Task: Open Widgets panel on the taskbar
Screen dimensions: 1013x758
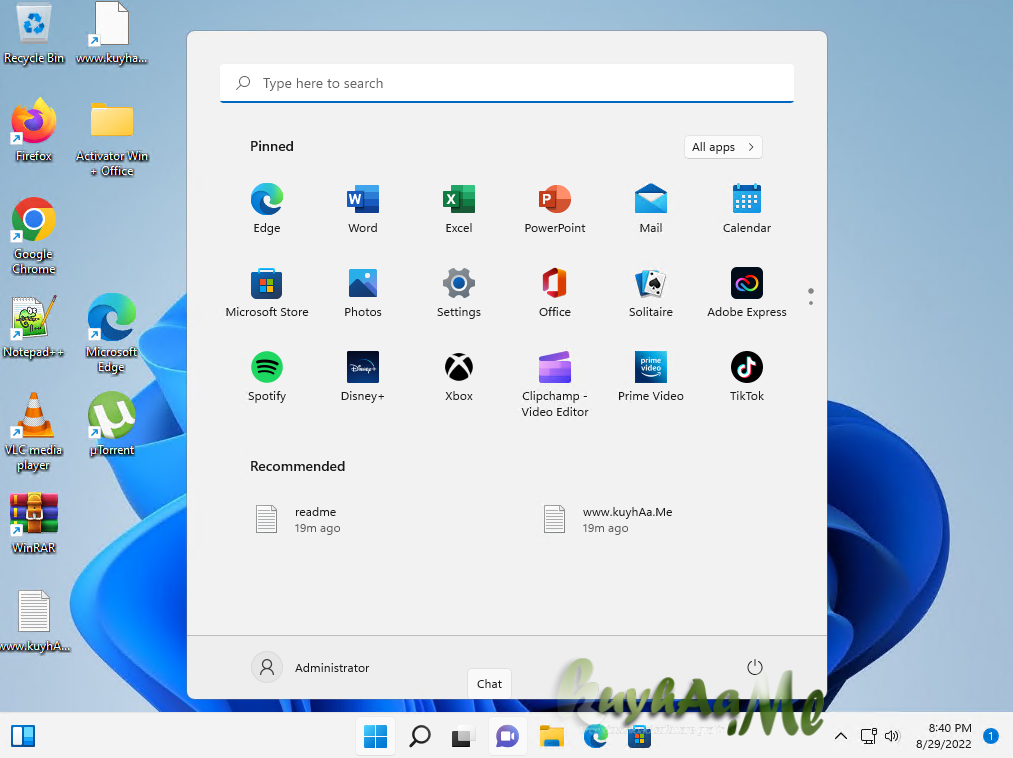Action: [x=23, y=736]
